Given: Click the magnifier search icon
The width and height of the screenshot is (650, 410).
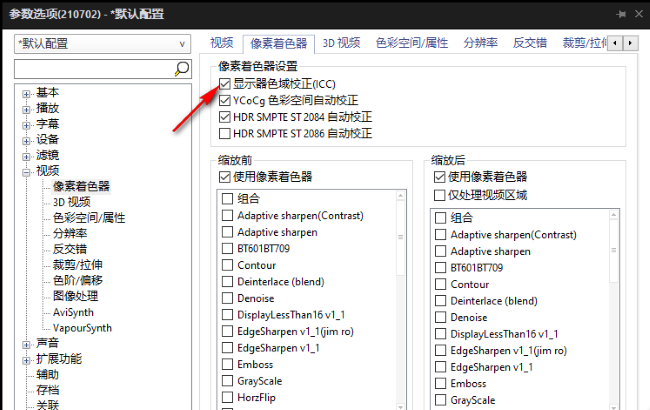Looking at the screenshot, I should coord(181,68).
